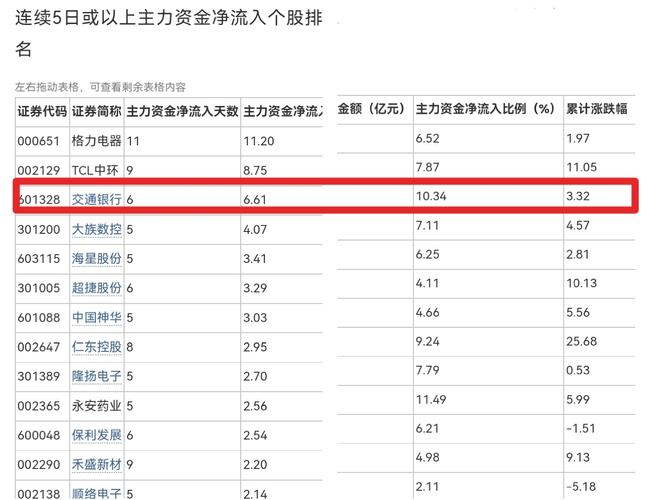Image resolution: width=650 pixels, height=500 pixels.
Task: Select inflow ratio value 6.52
Action: (x=427, y=138)
